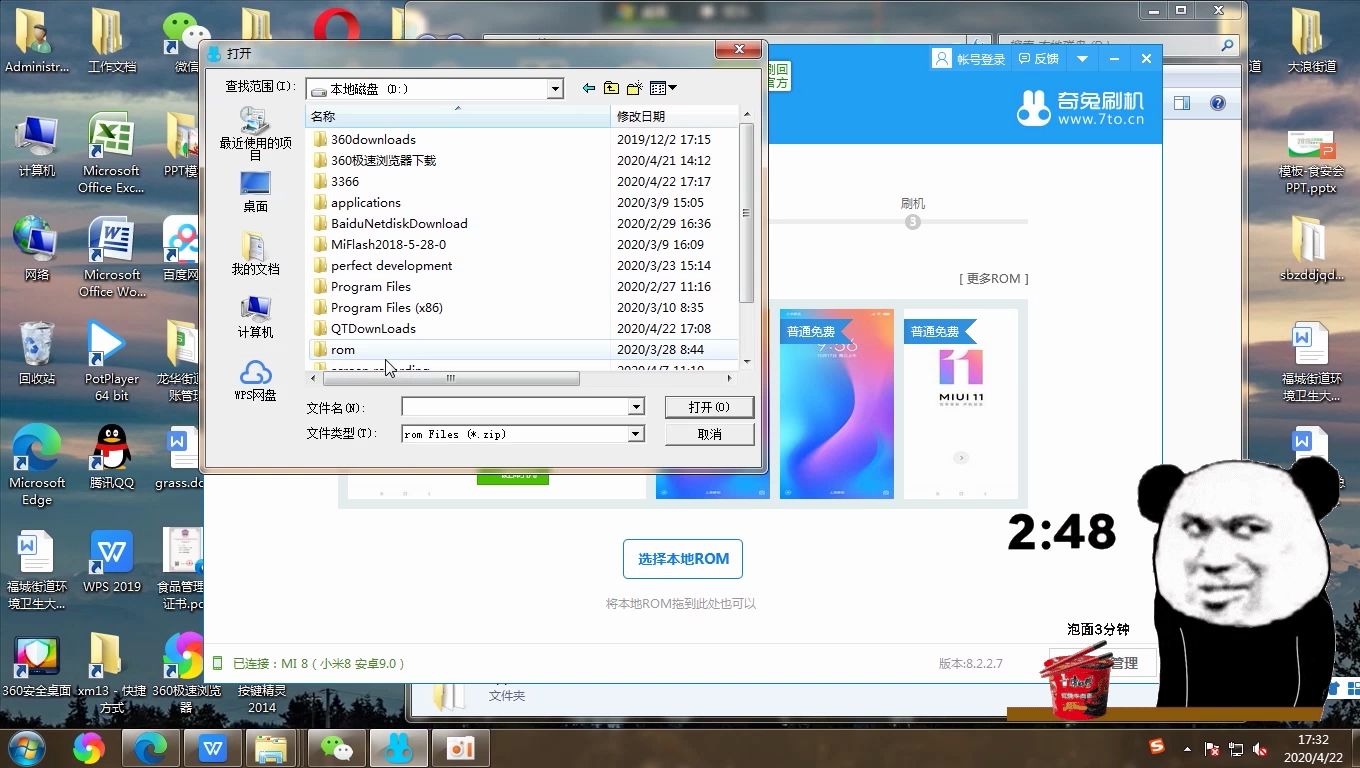
Task: Open File Explorer from the taskbar
Action: pos(271,747)
